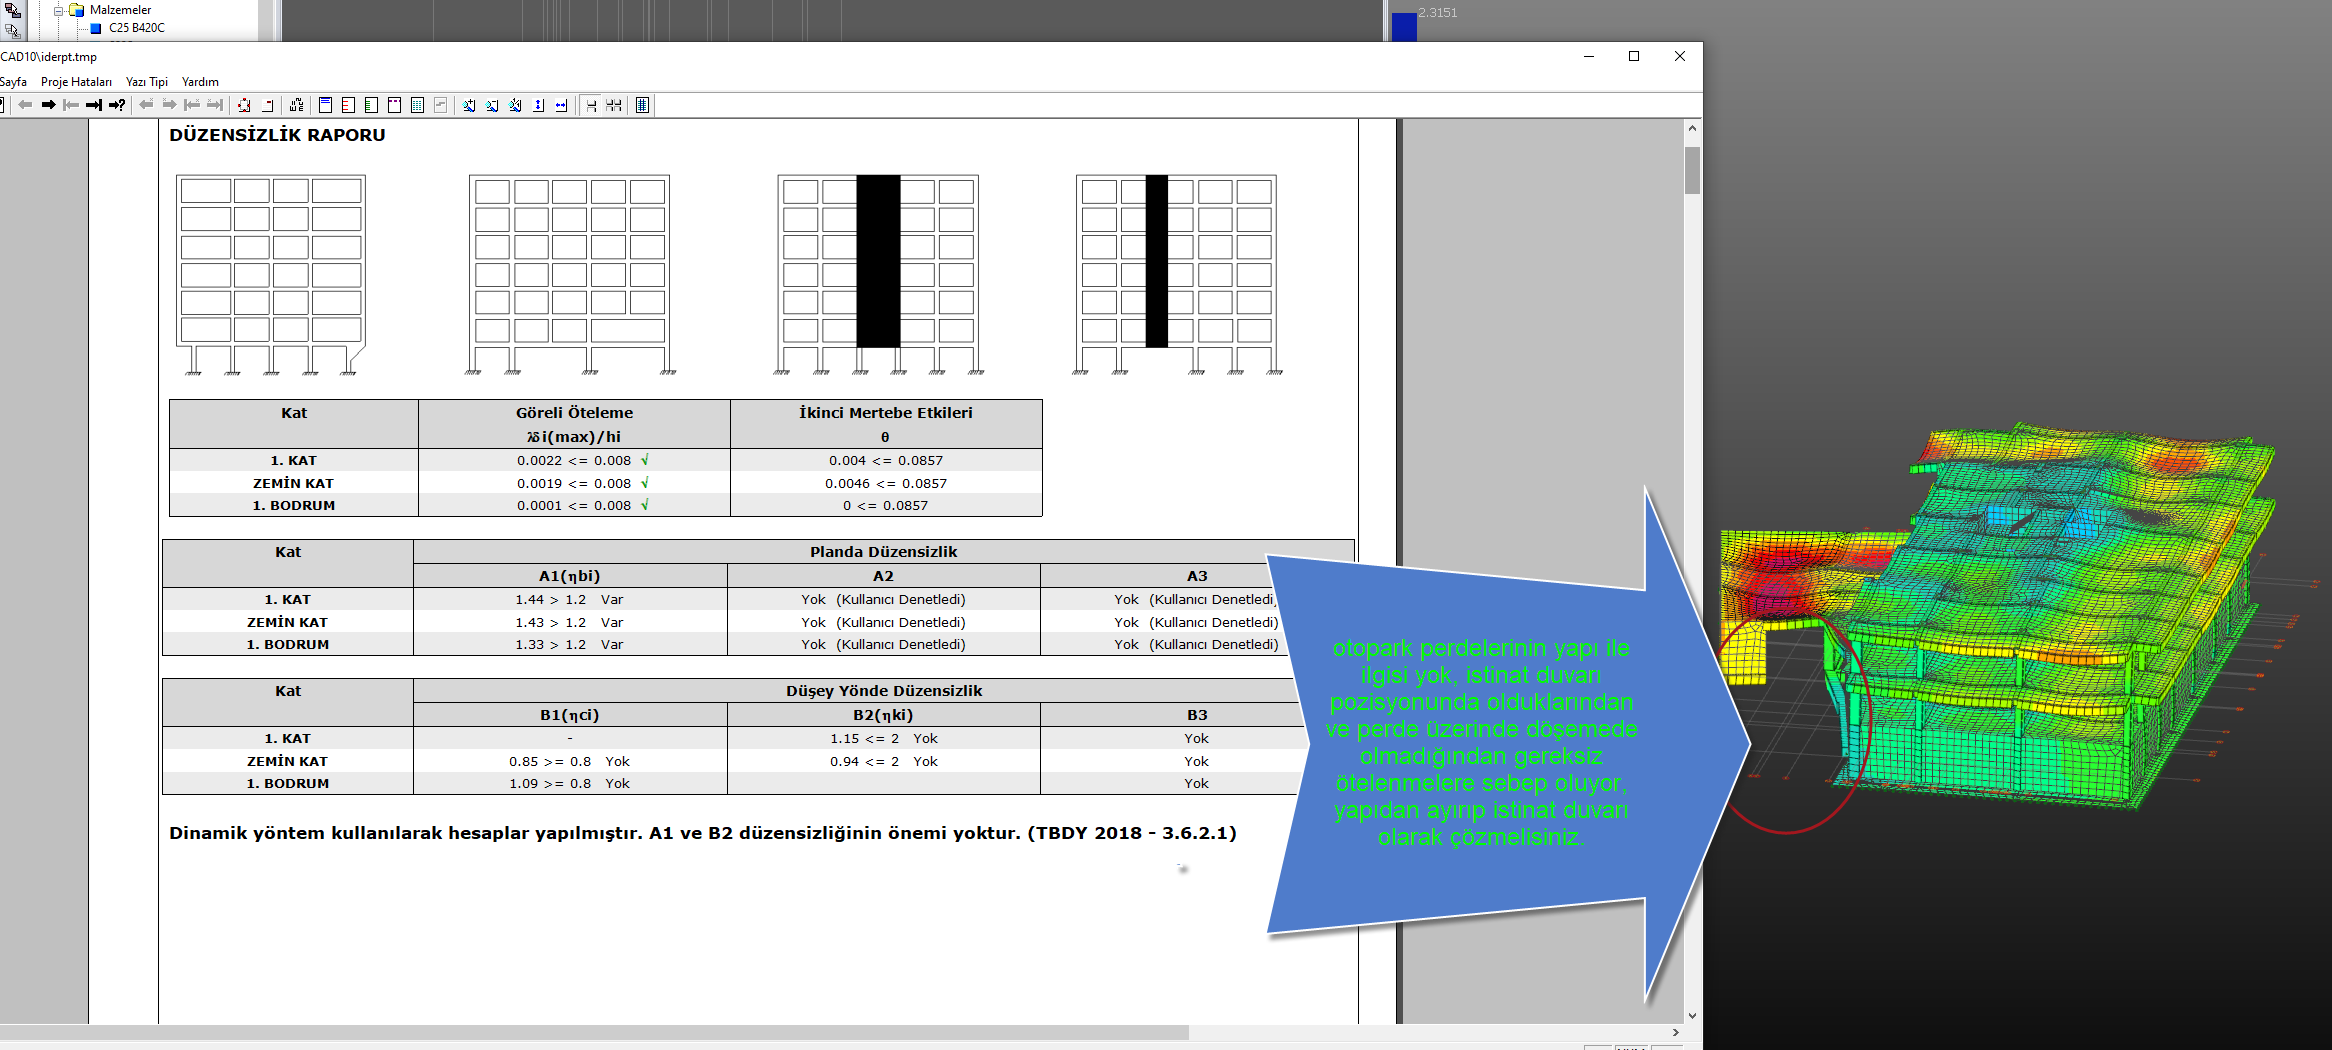This screenshot has width=2332, height=1050.
Task: Select the C25 B420C material item
Action: [136, 28]
